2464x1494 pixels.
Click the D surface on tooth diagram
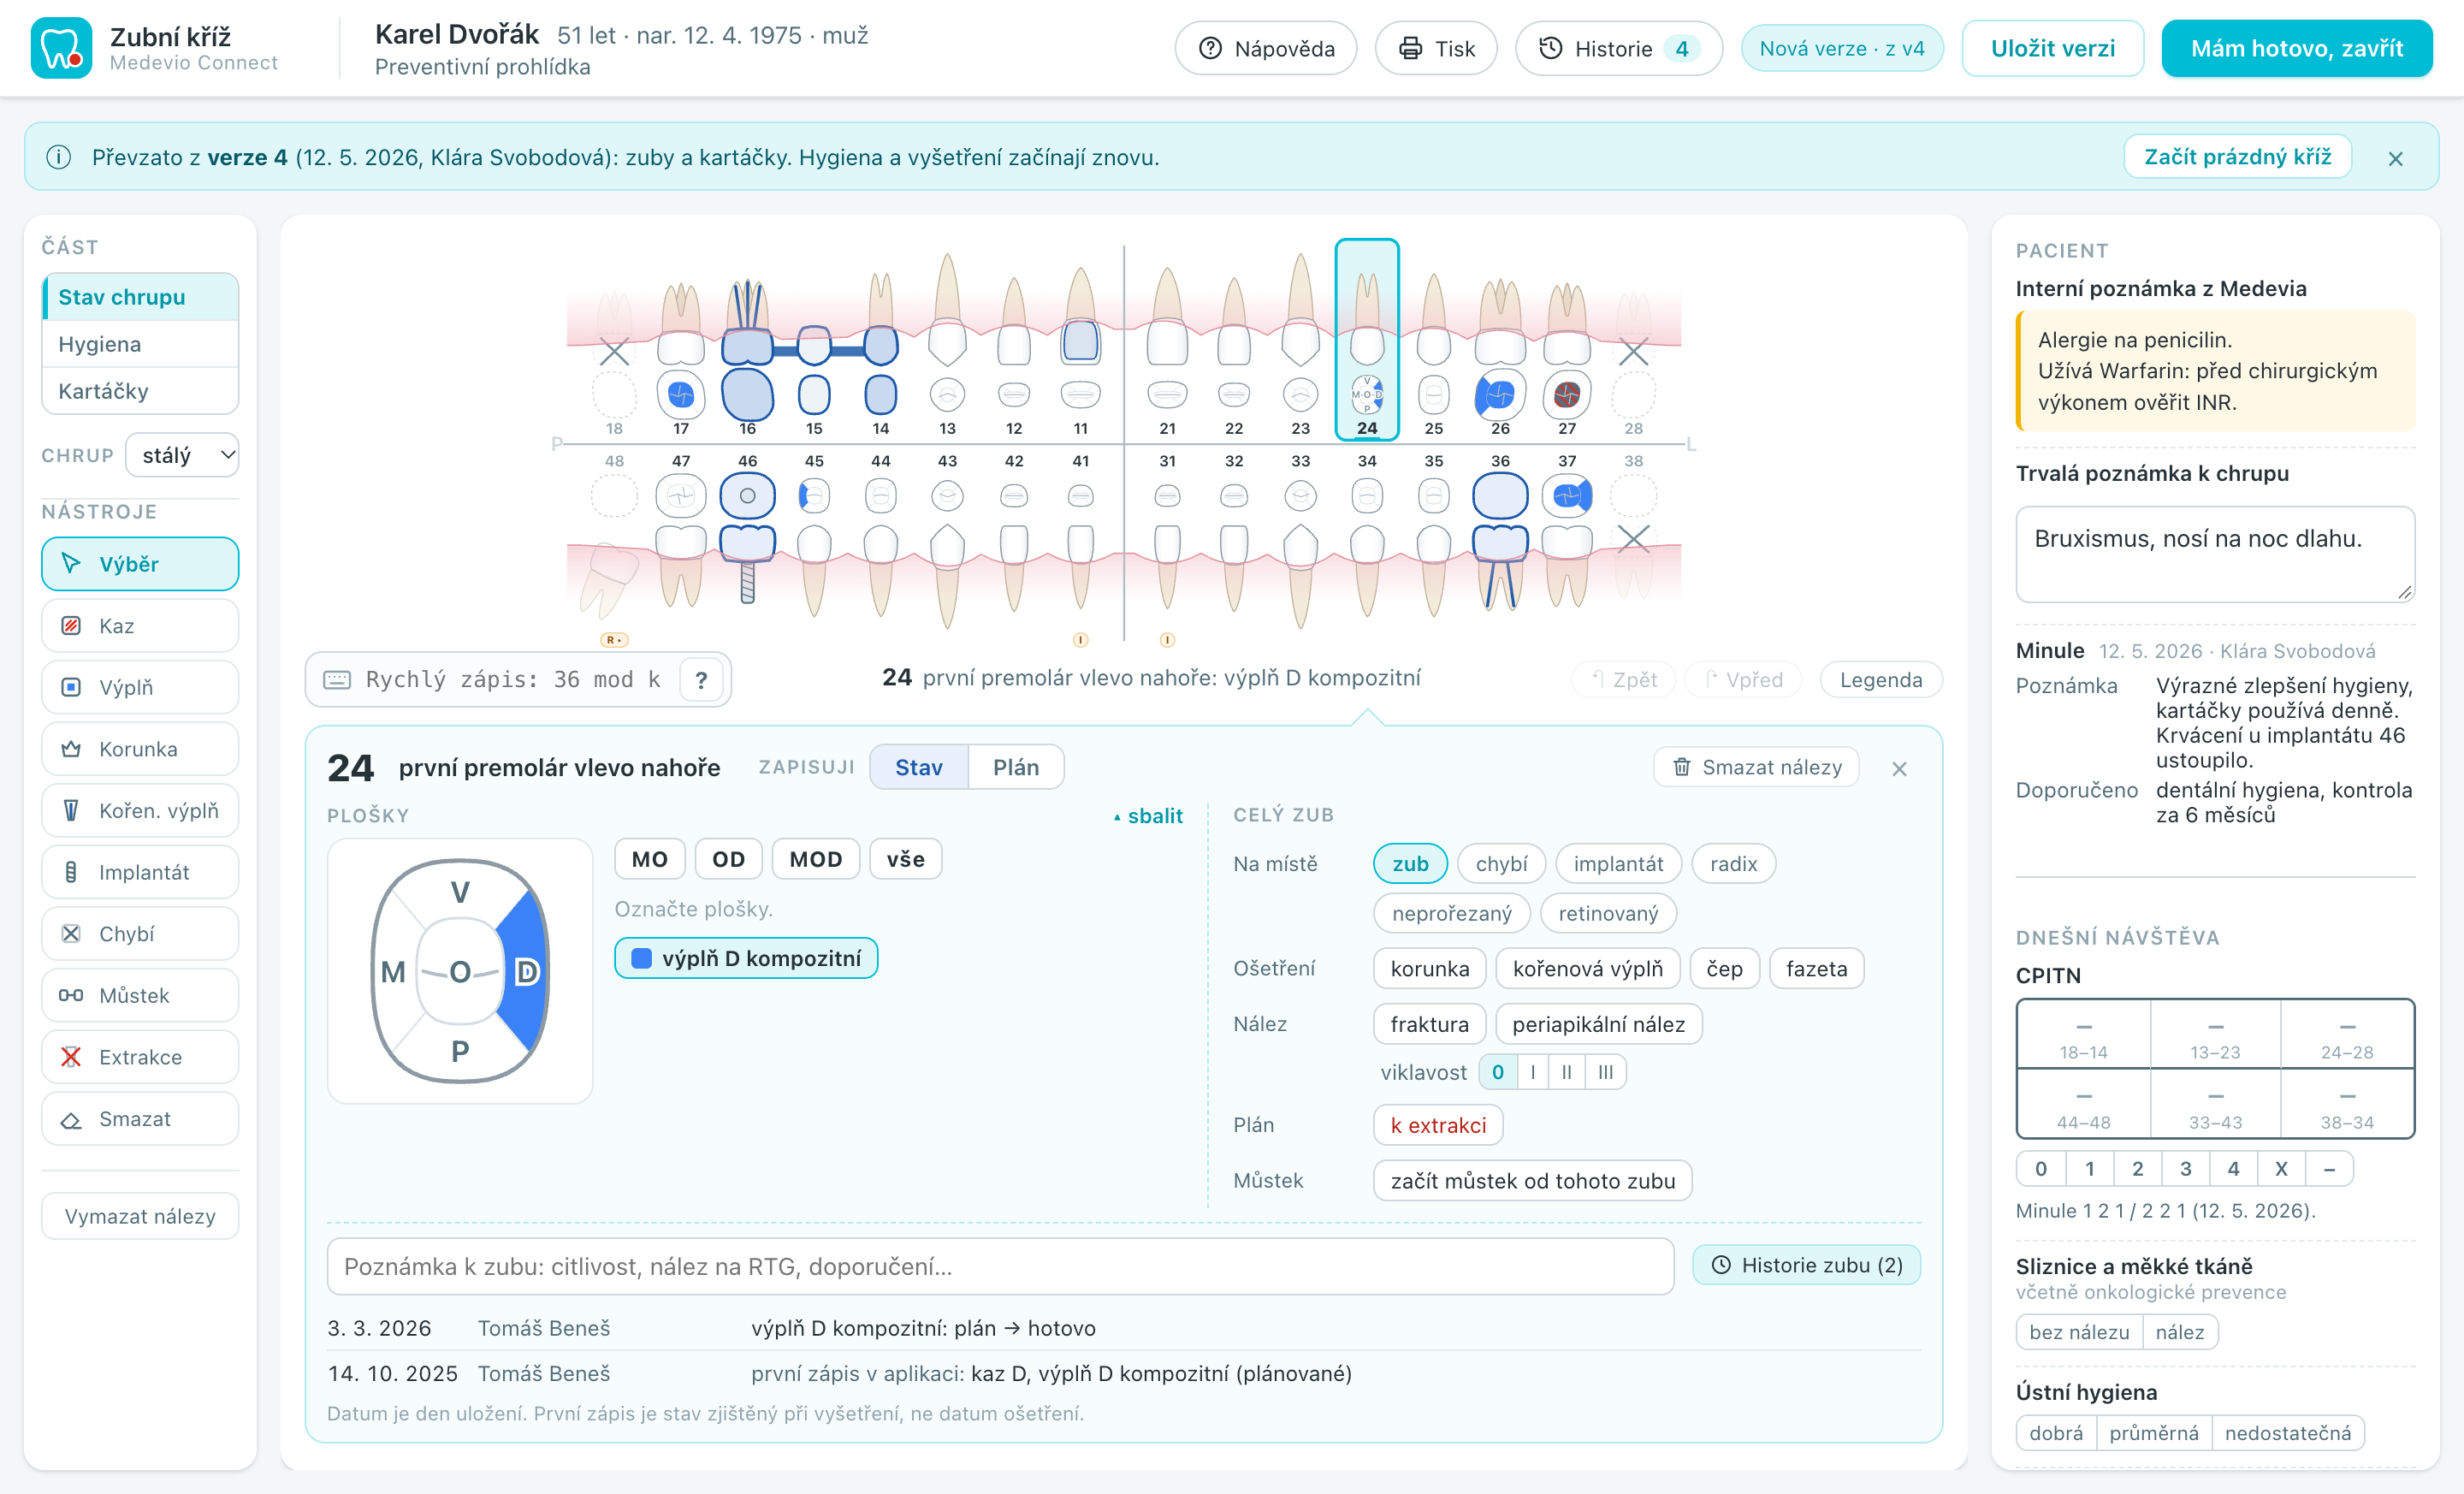click(525, 971)
